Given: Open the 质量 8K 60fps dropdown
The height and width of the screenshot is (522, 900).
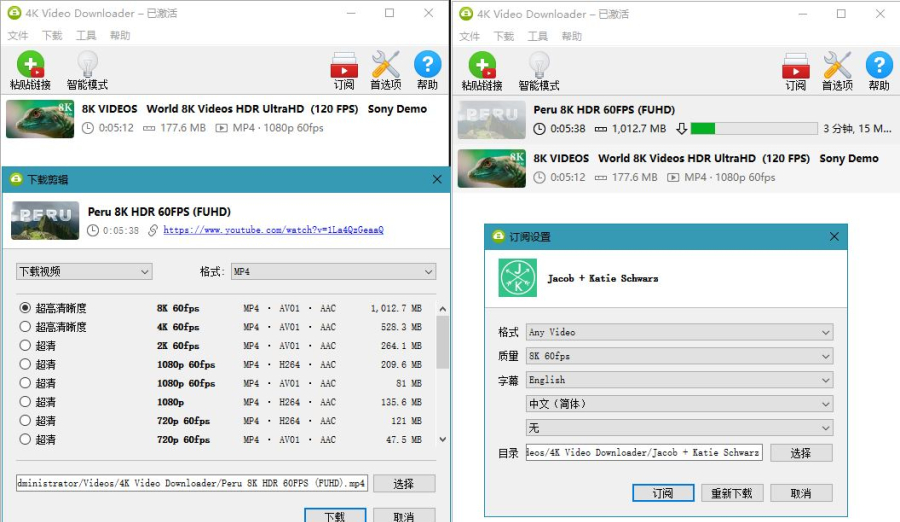Looking at the screenshot, I should 679,356.
